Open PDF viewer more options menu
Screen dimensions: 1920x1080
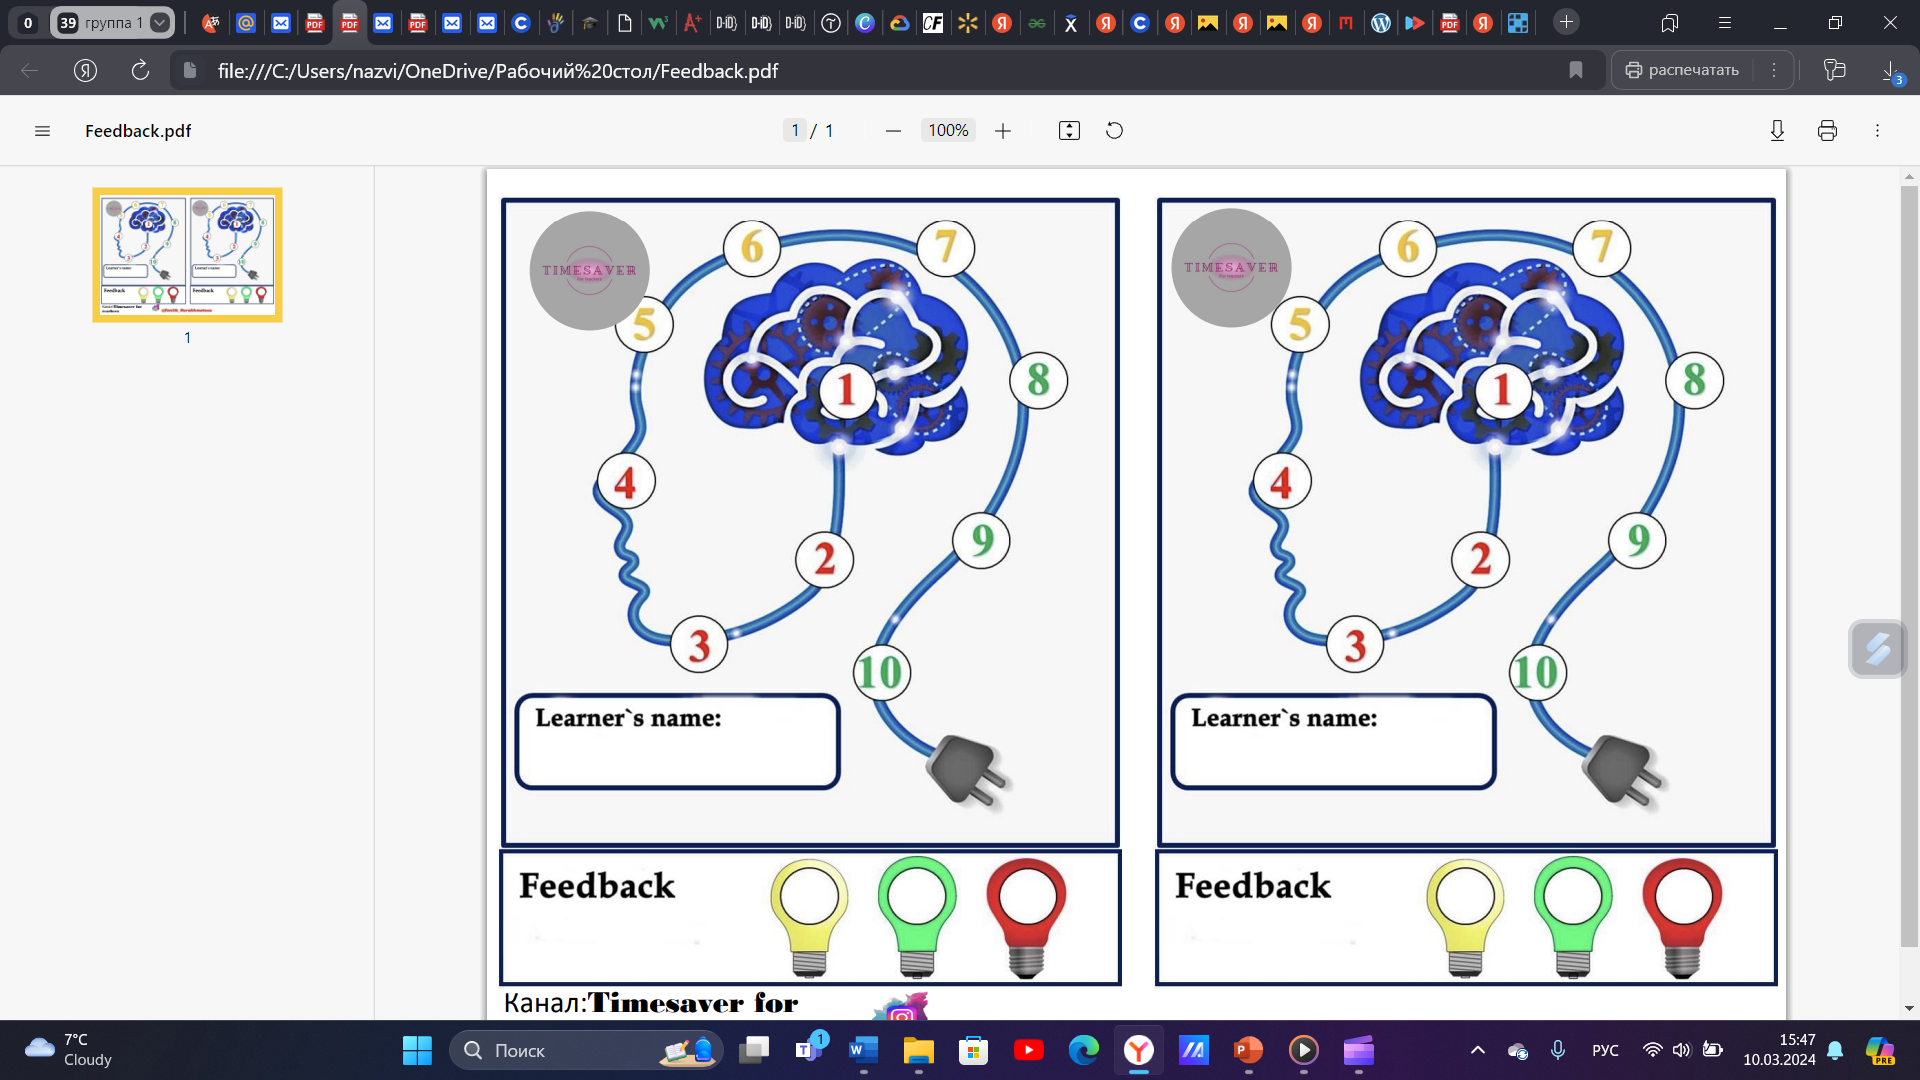[x=1877, y=131]
